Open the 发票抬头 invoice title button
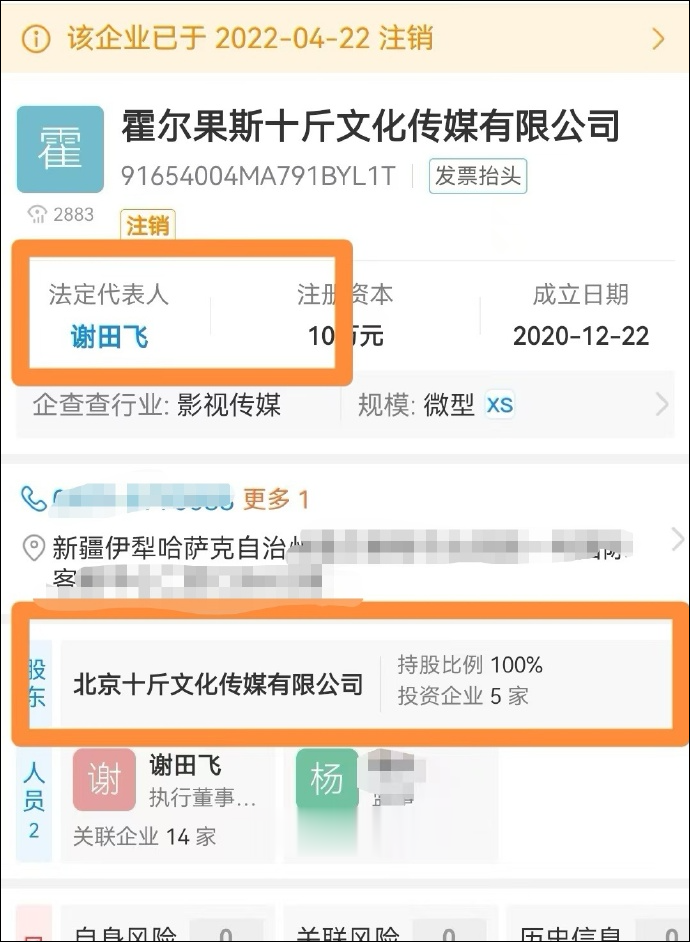This screenshot has height=942, width=690. [478, 176]
